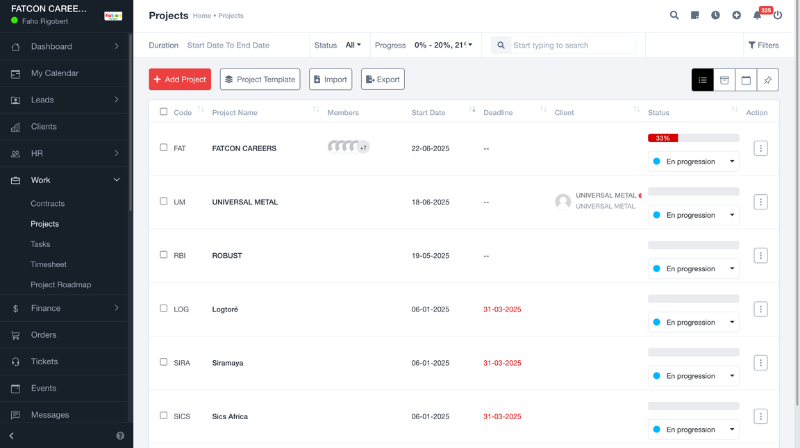The image size is (800, 448).
Task: Select the Sics Africa project checkbox
Action: click(163, 415)
